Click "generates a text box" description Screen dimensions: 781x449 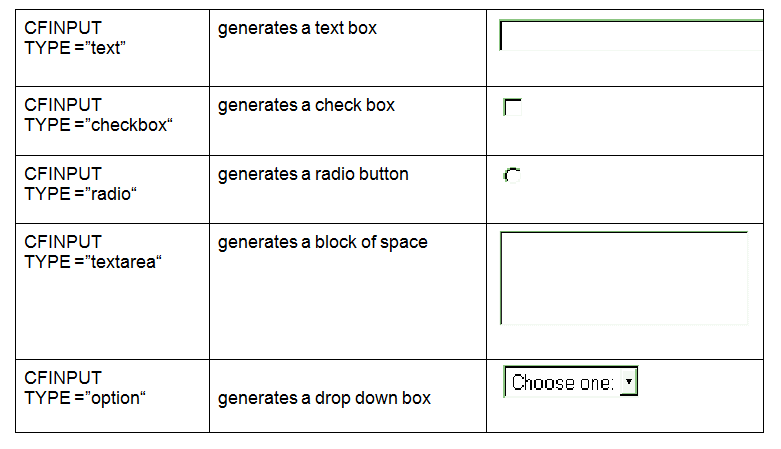297,28
